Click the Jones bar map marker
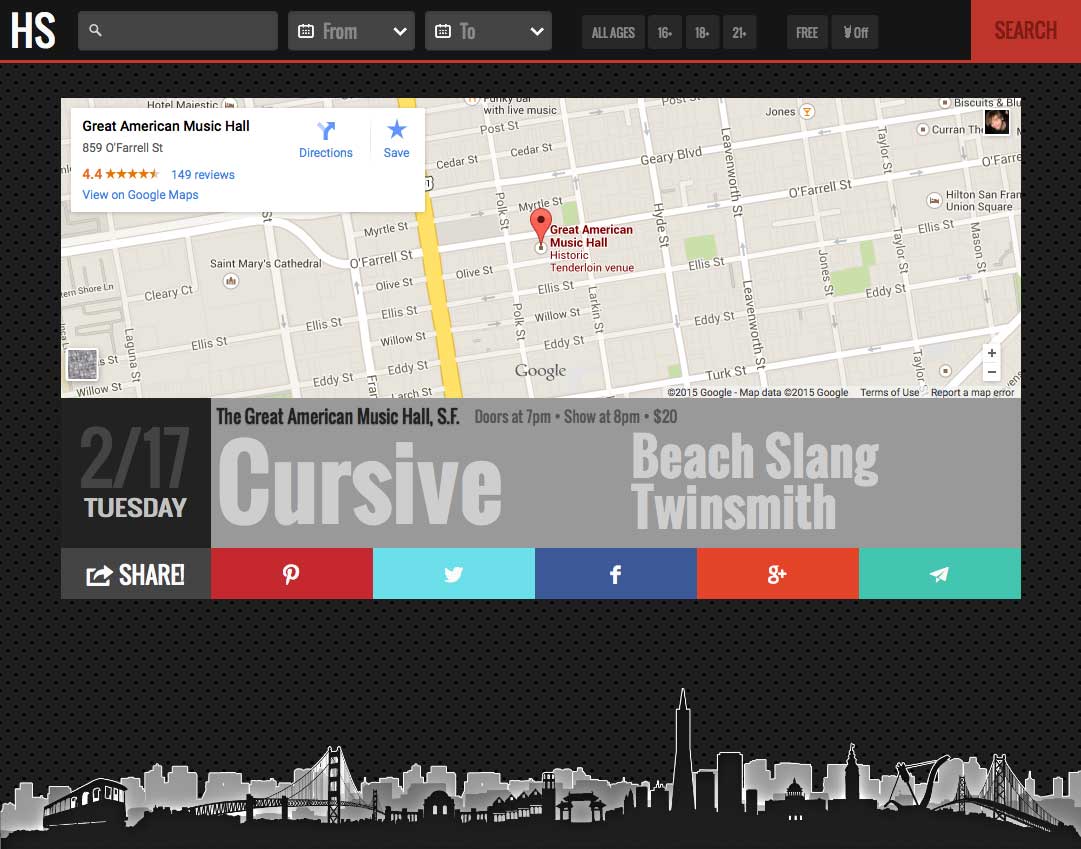The width and height of the screenshot is (1081, 849). point(807,112)
